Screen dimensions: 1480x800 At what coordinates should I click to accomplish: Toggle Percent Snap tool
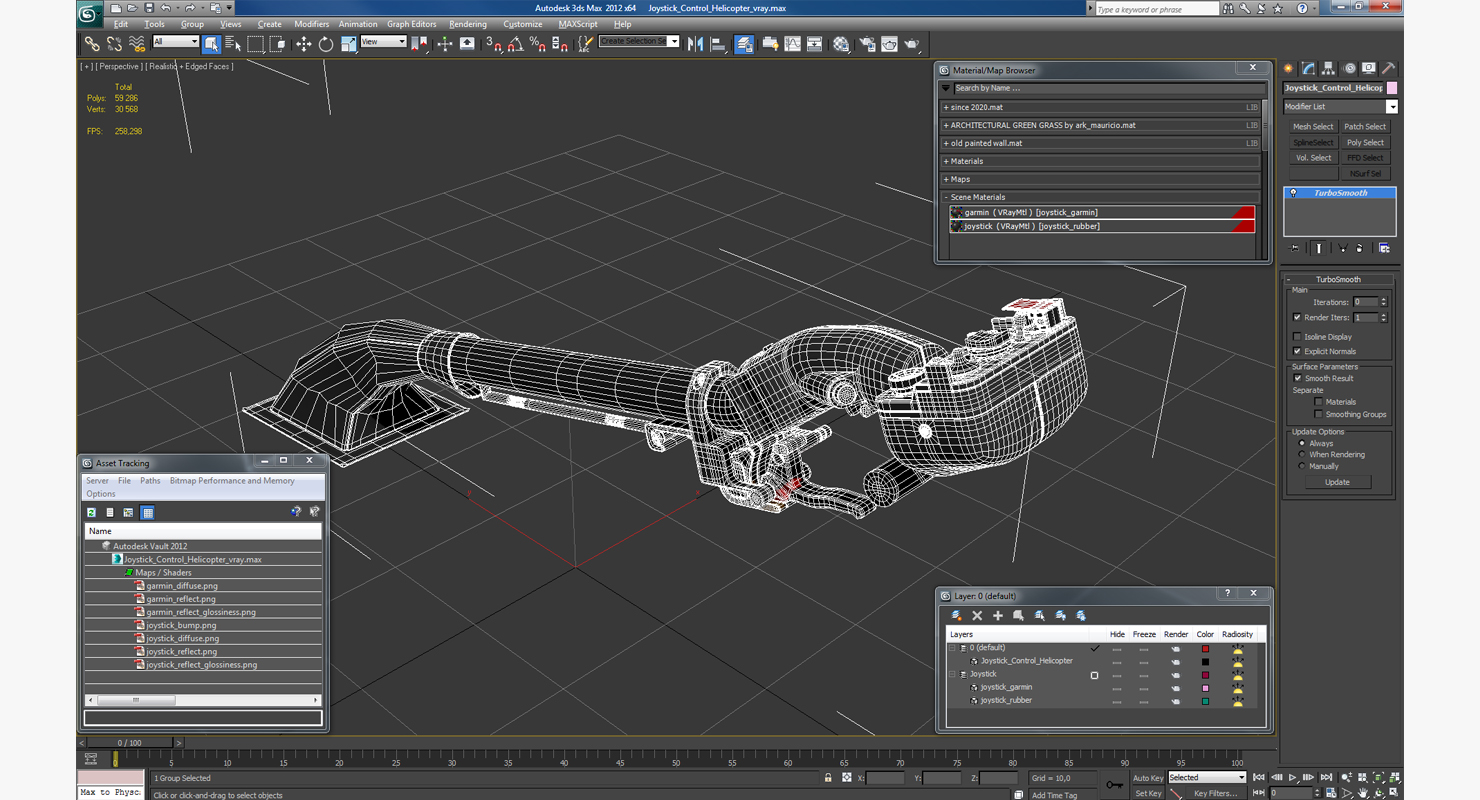(537, 44)
